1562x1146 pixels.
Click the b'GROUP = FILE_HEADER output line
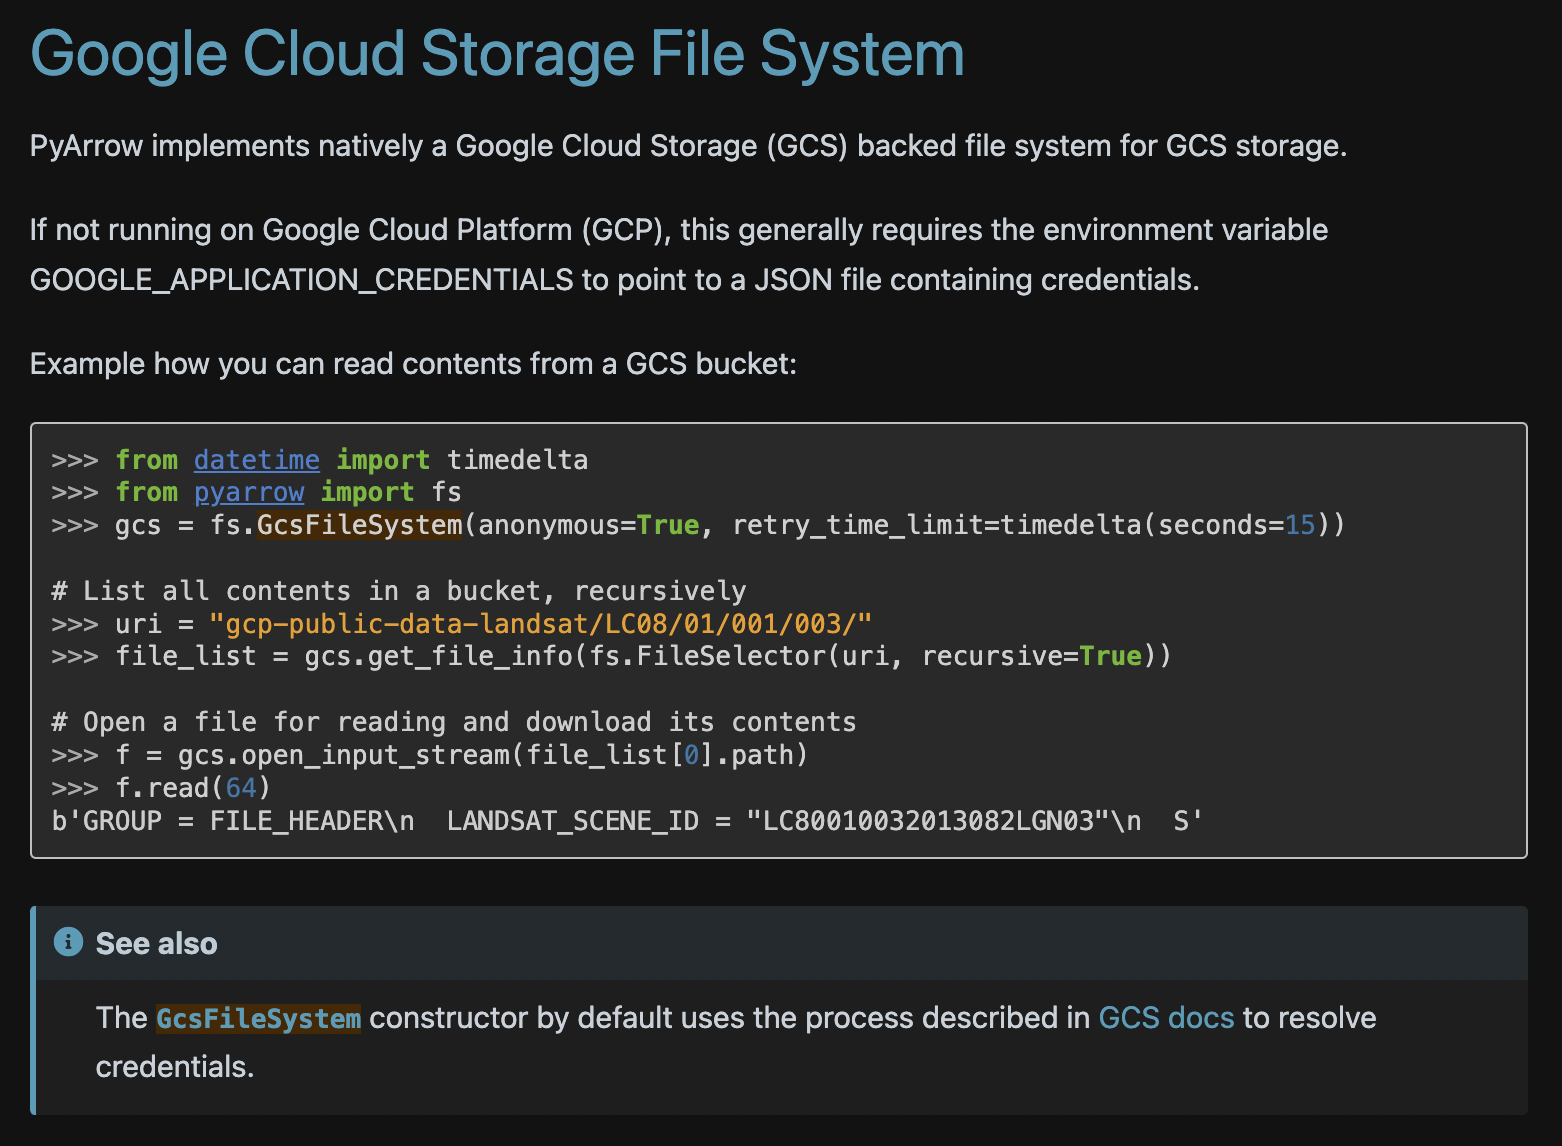626,821
